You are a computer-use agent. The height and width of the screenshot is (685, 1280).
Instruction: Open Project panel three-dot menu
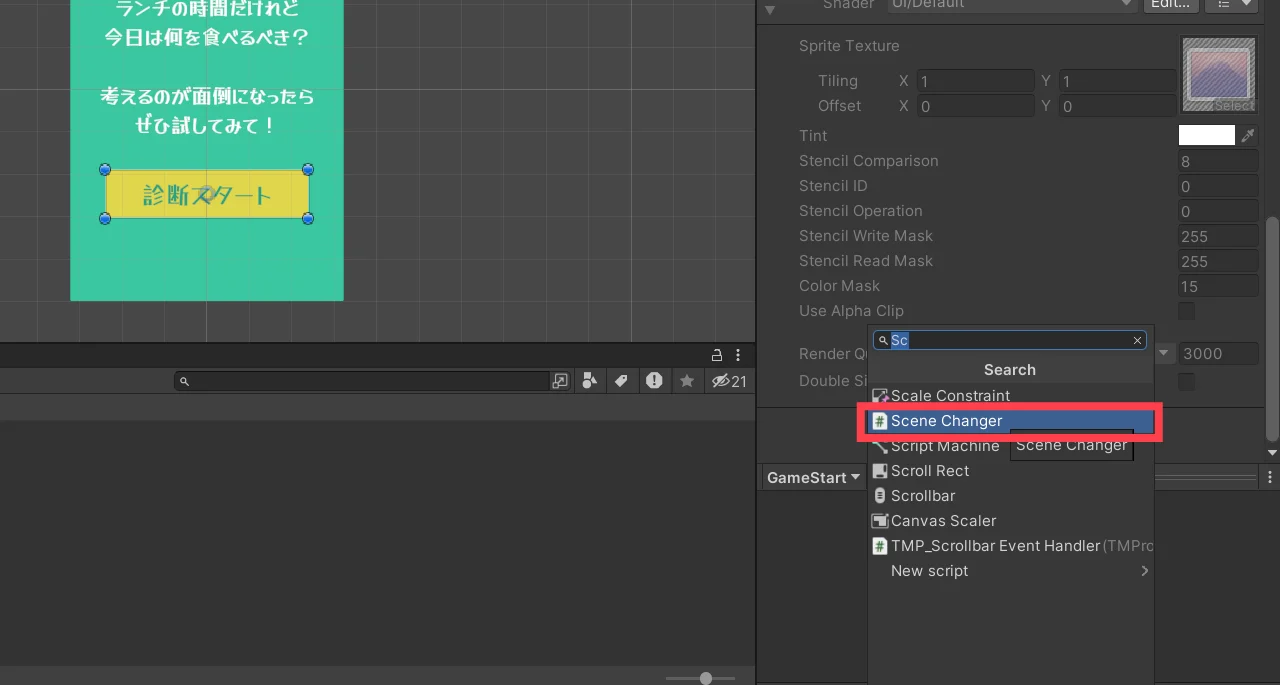pyautogui.click(x=738, y=355)
